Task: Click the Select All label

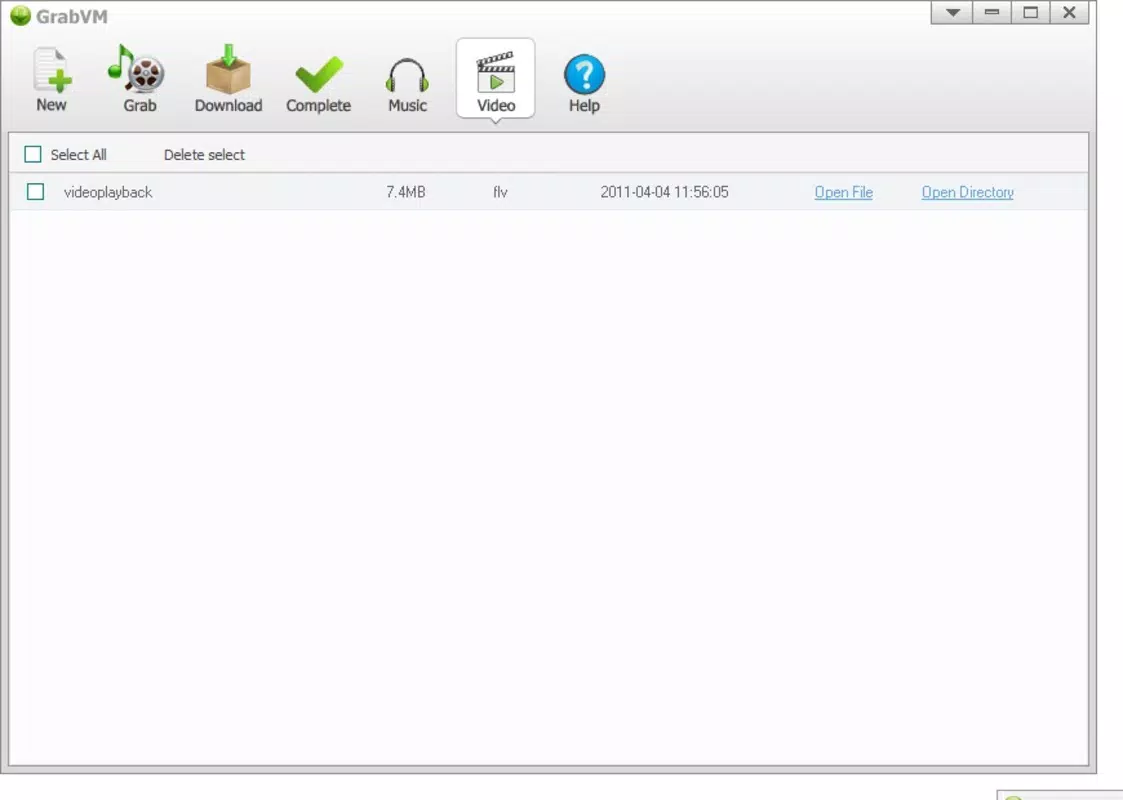Action: [78, 155]
